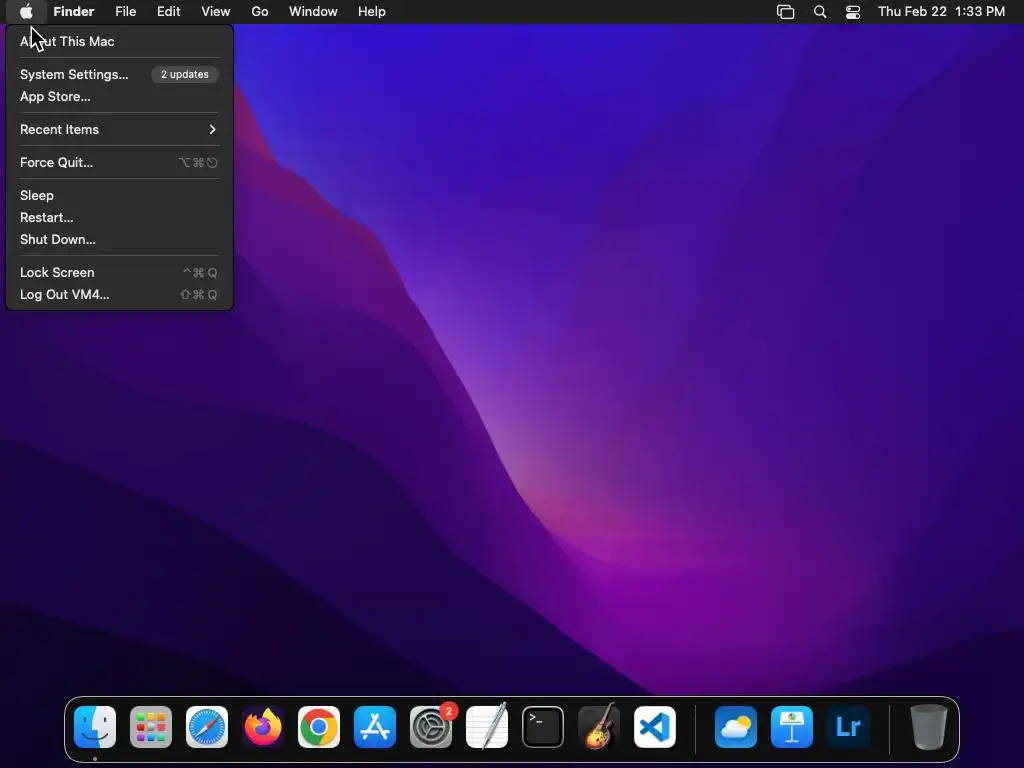The width and height of the screenshot is (1024, 768).
Task: Choose System Settings with 2 updates
Action: 118,74
